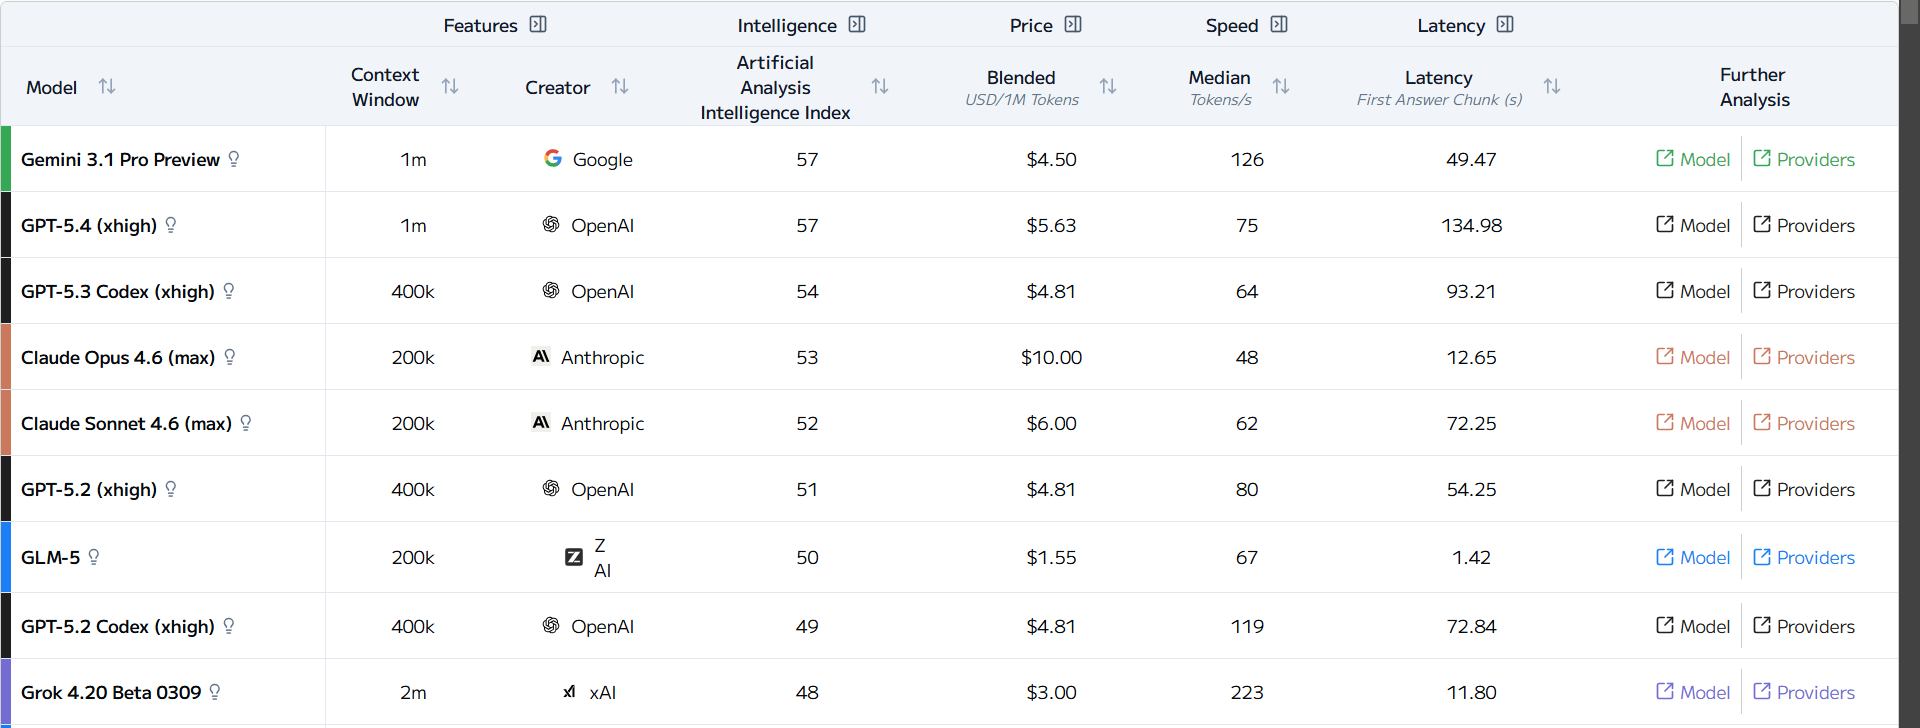The image size is (1920, 728).
Task: Click the green color bar beside Gemini row
Action: [x=6, y=159]
